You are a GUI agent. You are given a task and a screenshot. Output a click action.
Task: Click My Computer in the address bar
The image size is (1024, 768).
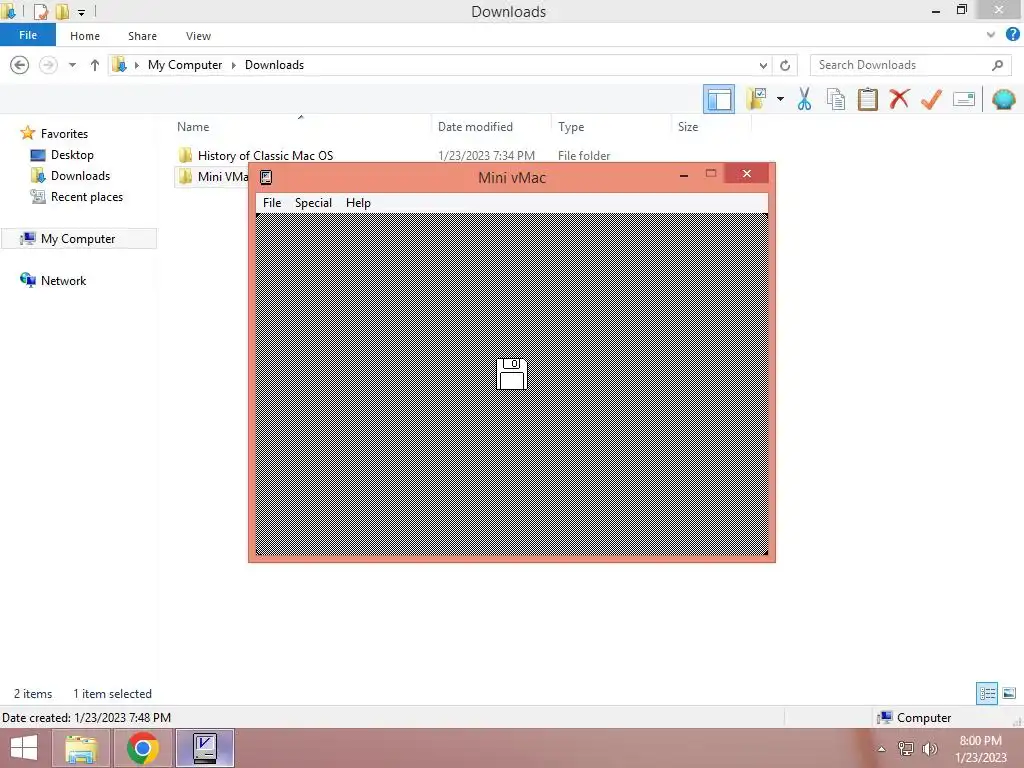point(185,65)
